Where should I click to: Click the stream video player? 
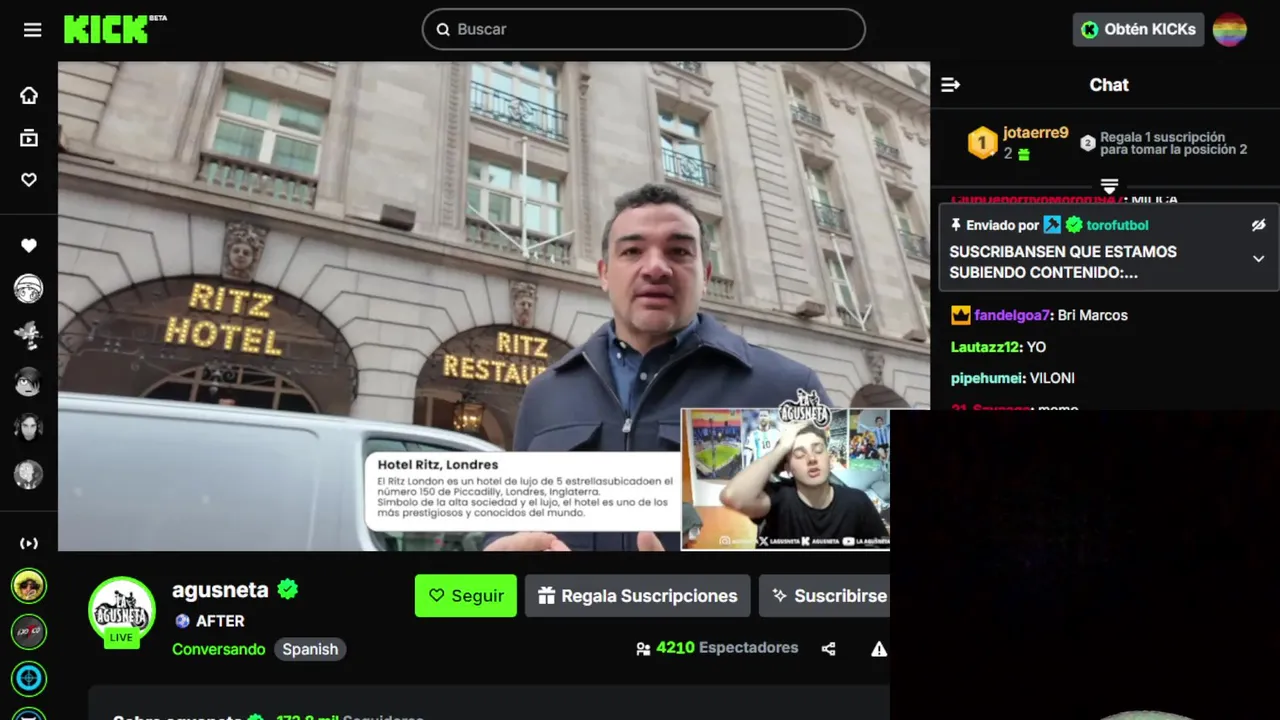[x=494, y=306]
